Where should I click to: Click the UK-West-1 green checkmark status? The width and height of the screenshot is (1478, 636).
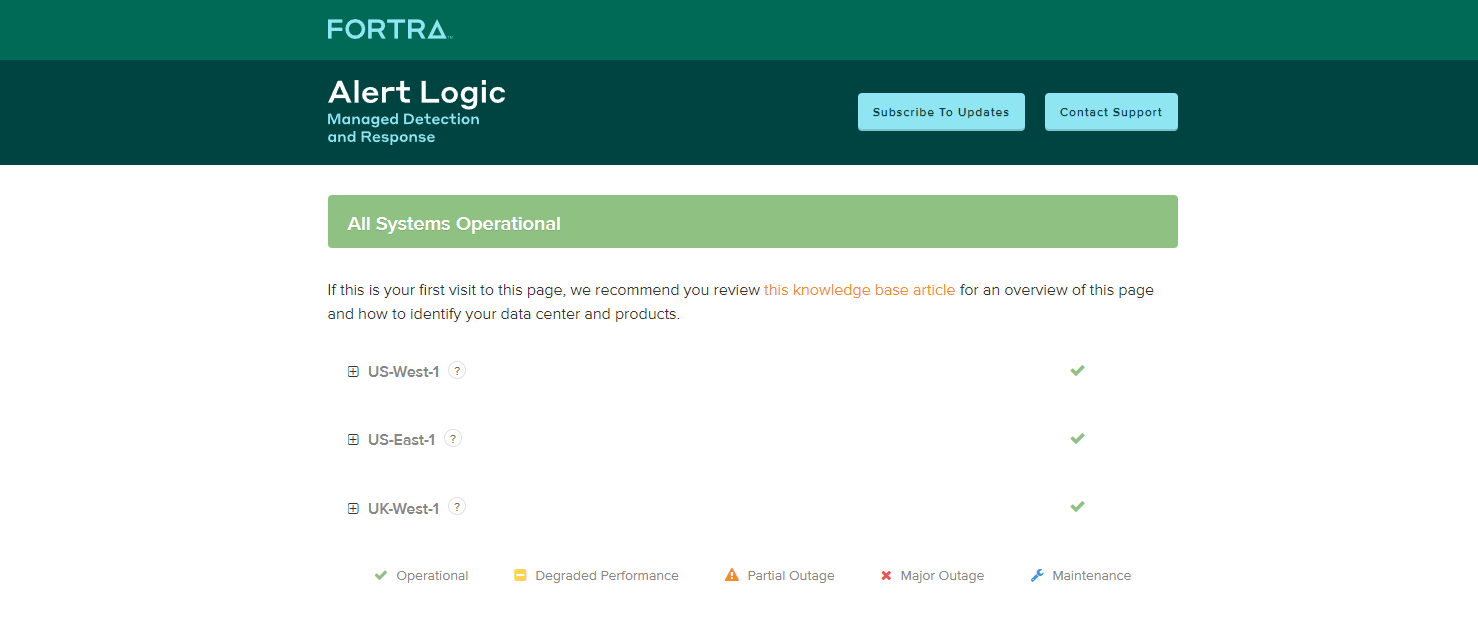(x=1077, y=507)
